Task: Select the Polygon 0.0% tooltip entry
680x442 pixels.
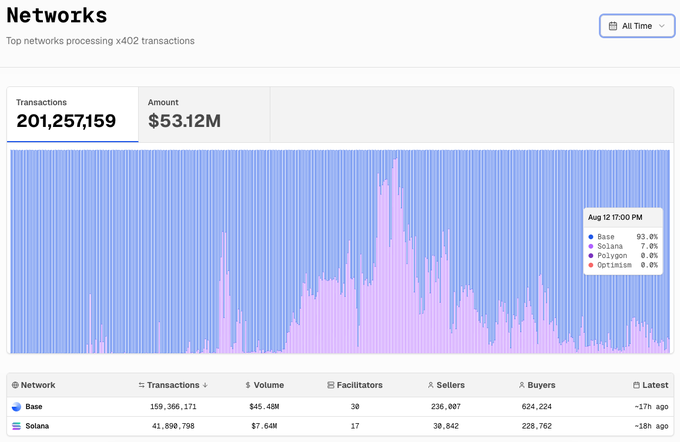Action: tap(623, 255)
